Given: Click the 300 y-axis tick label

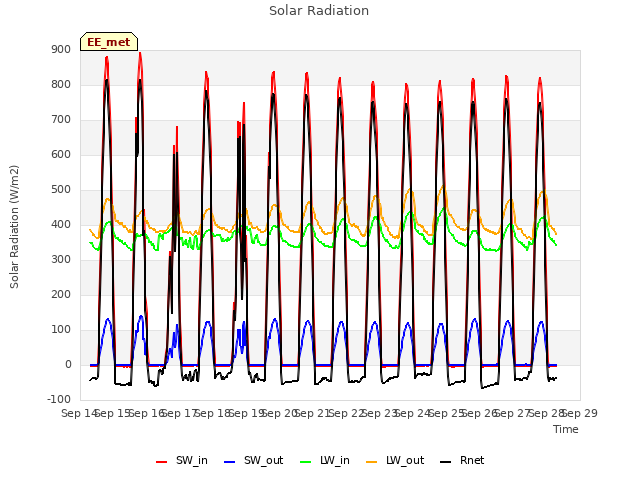Looking at the screenshot, I should (x=61, y=260).
